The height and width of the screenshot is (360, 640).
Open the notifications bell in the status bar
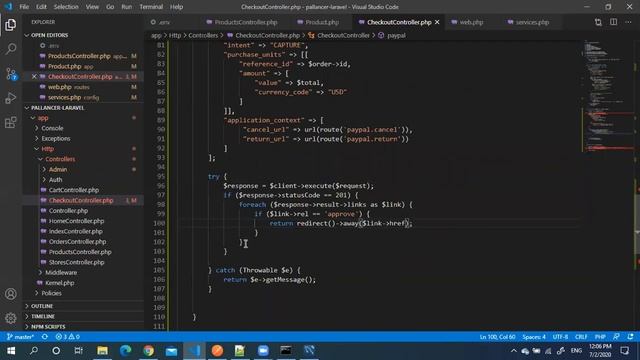[631, 337]
